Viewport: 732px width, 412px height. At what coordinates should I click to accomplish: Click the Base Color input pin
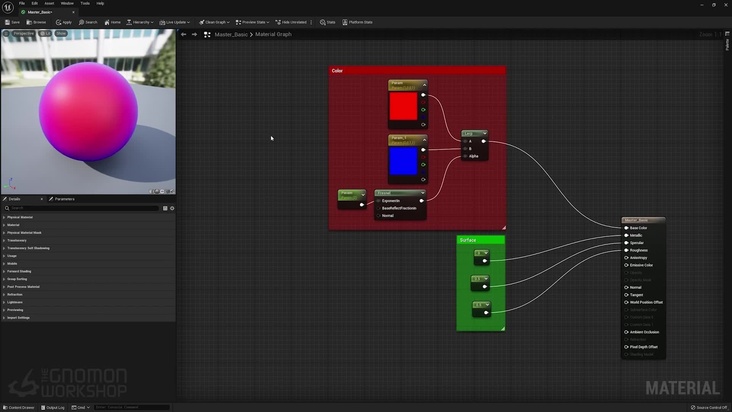pos(626,228)
